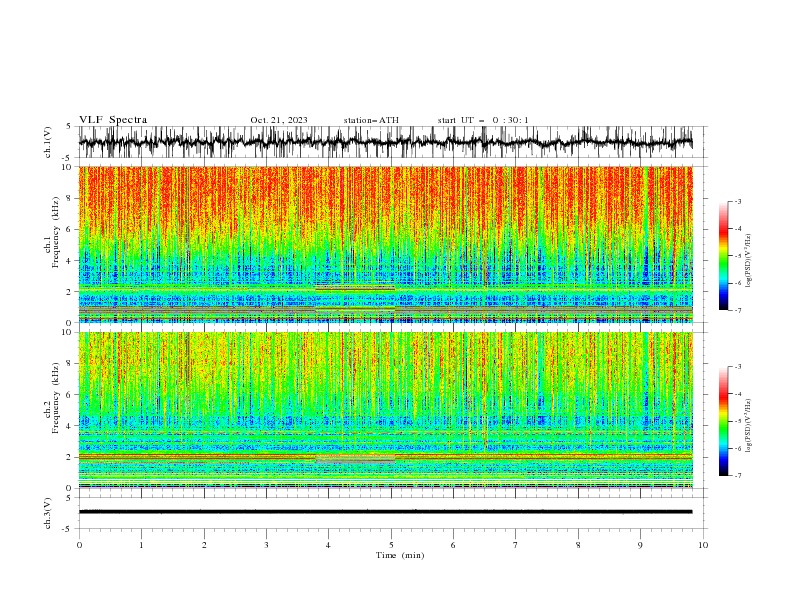Click time axis tick label "10"
This screenshot has width=792, height=612.
pos(703,545)
